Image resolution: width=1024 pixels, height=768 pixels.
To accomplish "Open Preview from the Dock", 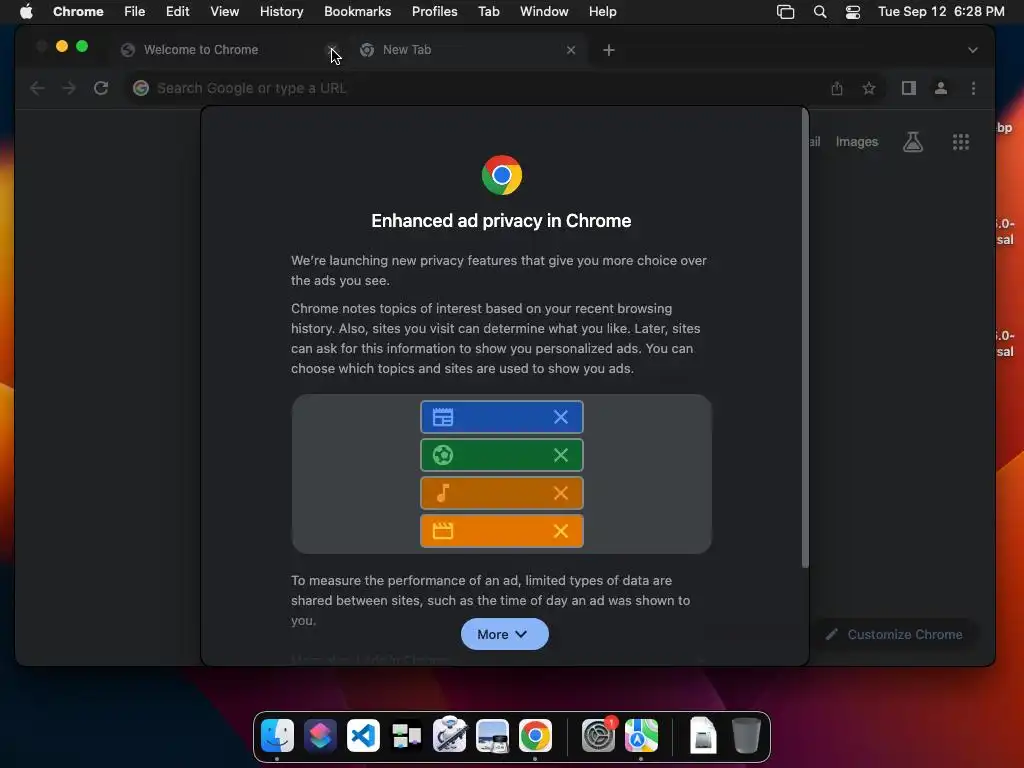I will pos(492,735).
